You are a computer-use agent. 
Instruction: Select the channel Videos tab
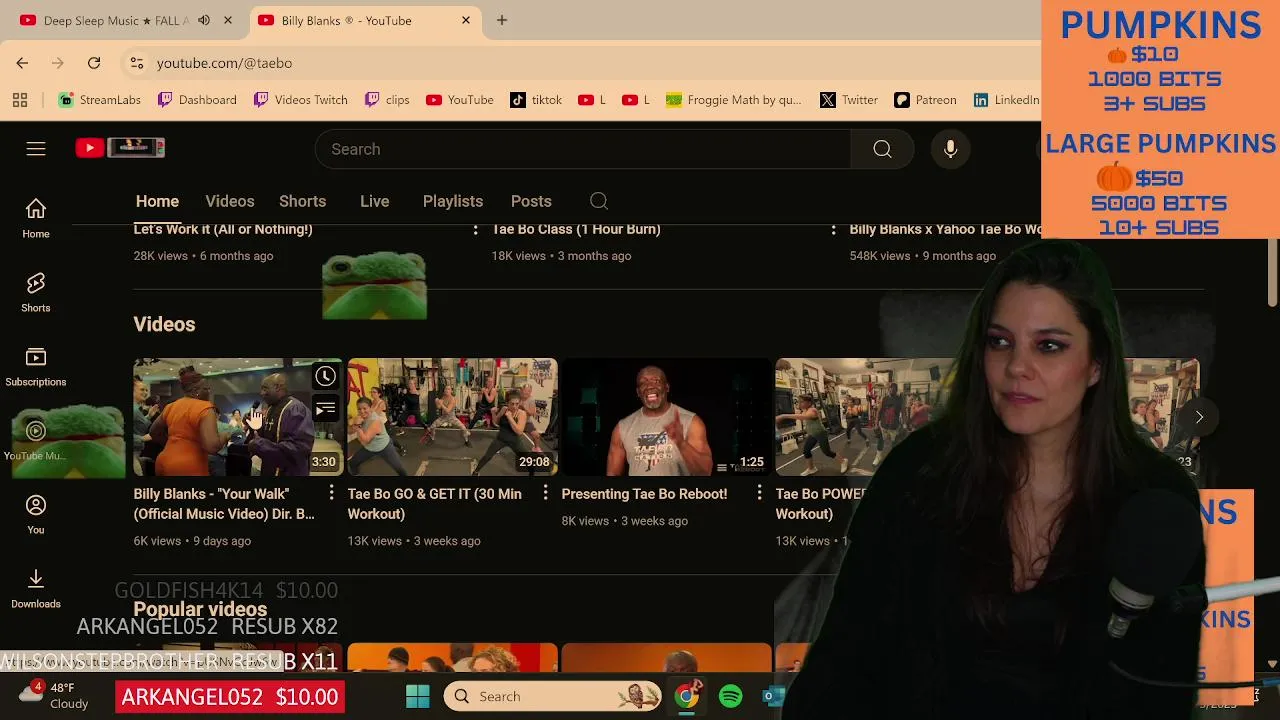click(230, 201)
